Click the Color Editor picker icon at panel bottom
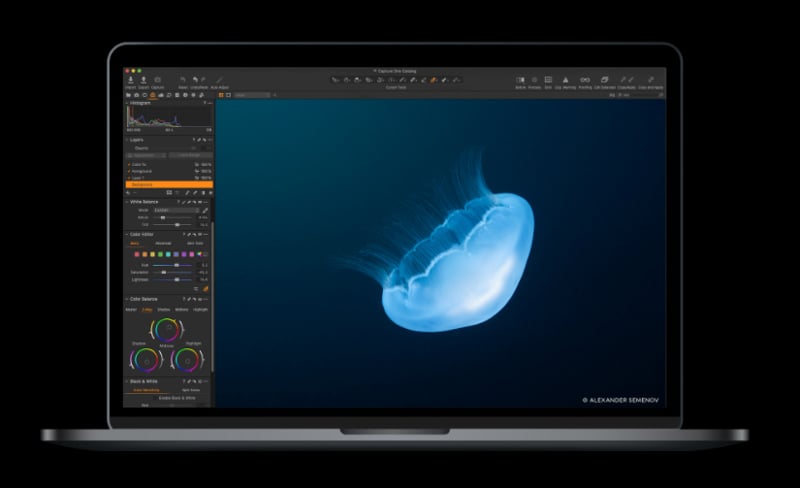The image size is (800, 488). [206, 289]
